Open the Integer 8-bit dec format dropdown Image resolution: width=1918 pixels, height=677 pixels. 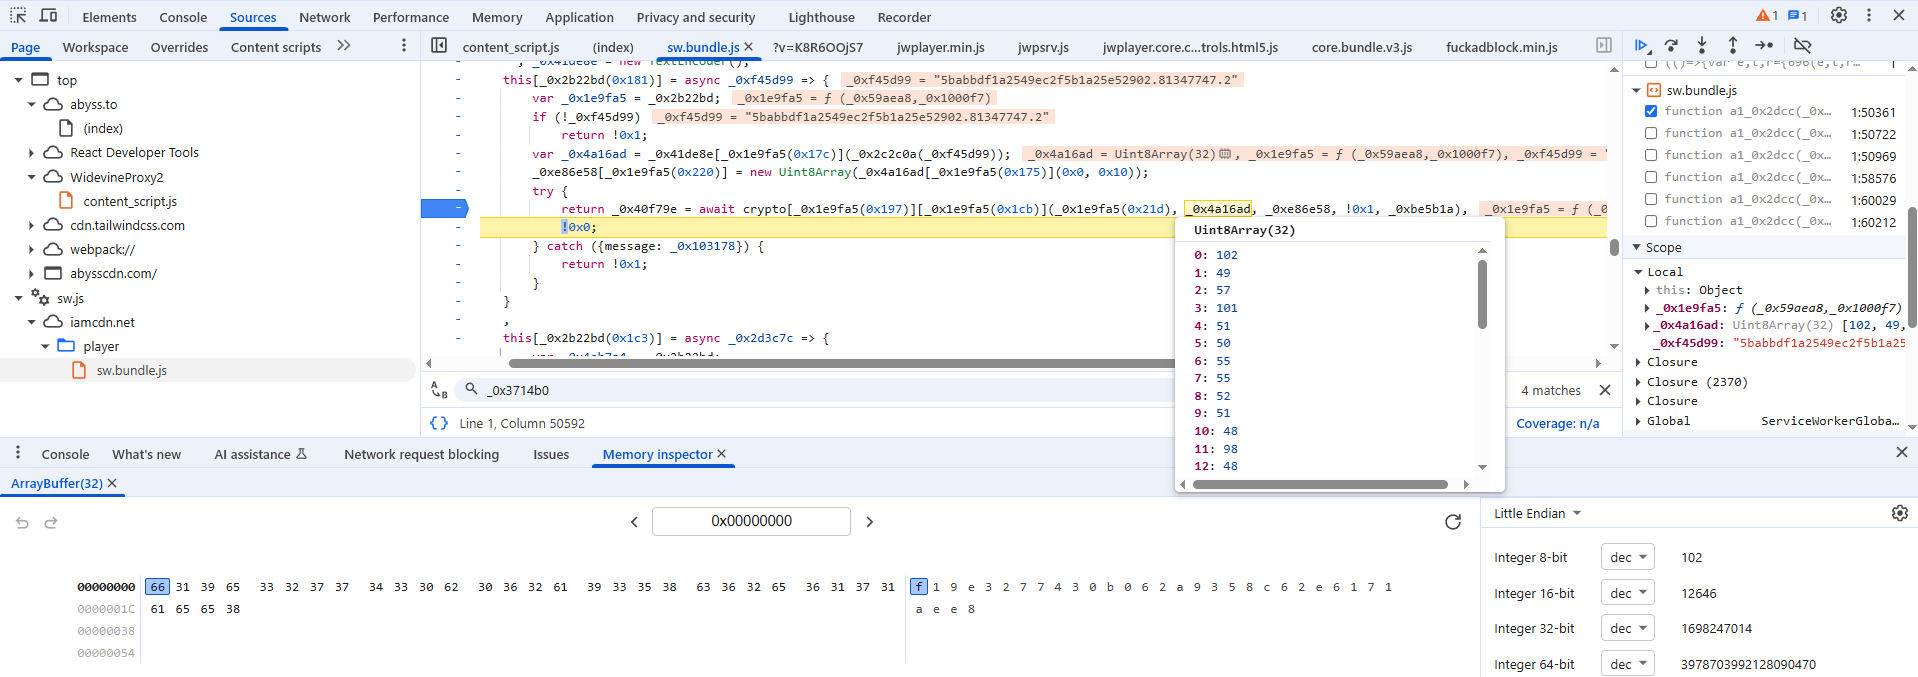tap(1627, 557)
